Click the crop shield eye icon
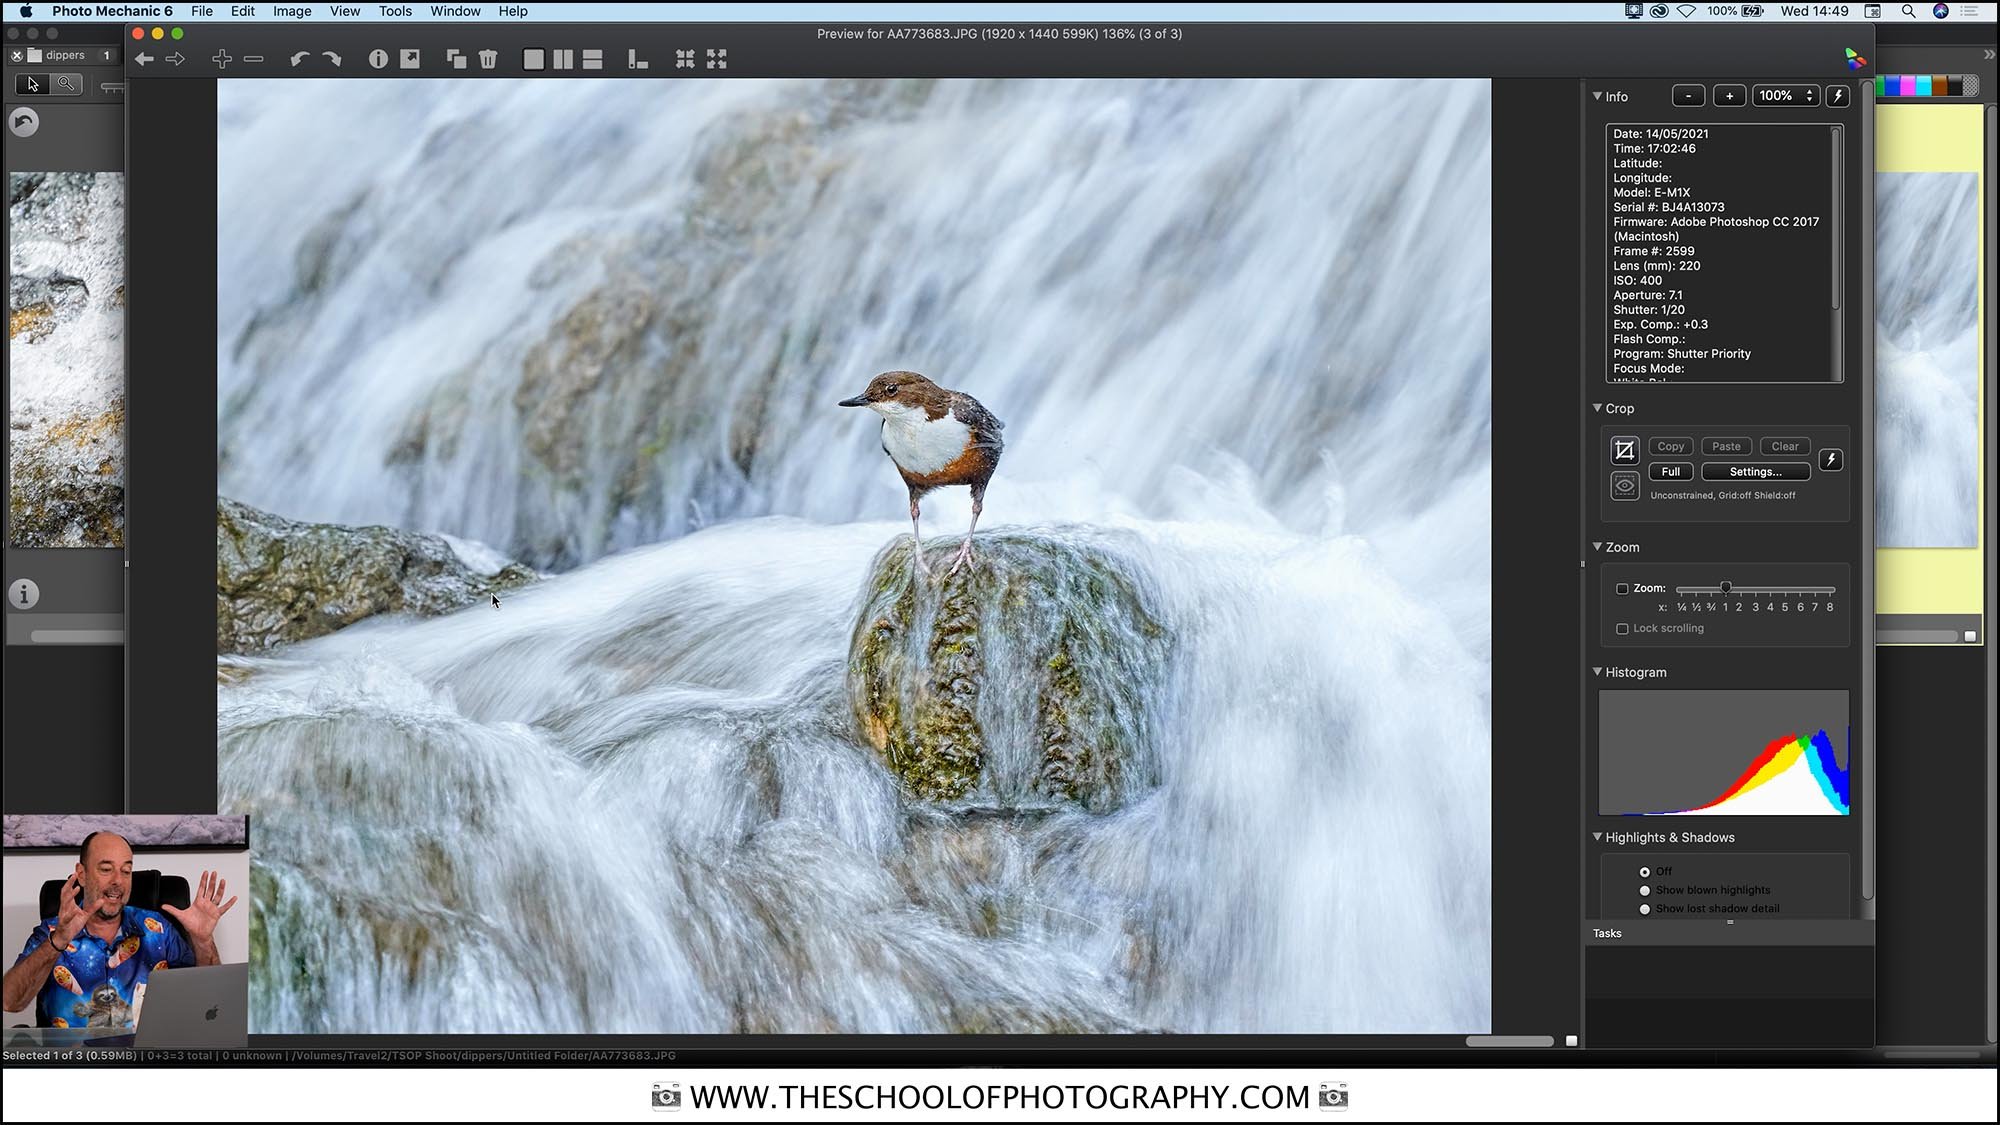The width and height of the screenshot is (2000, 1125). click(1625, 486)
